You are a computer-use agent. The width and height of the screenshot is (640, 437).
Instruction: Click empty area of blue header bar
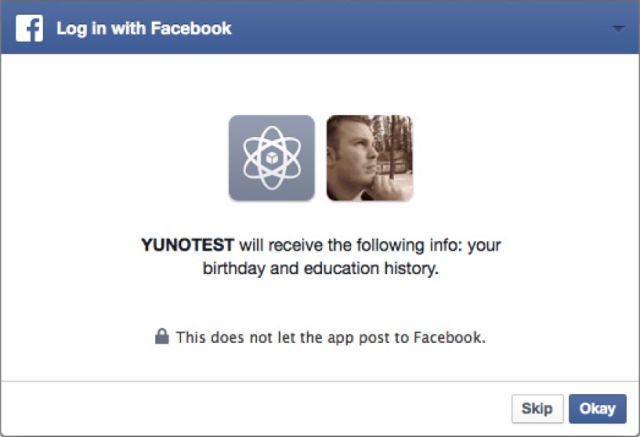click(420, 29)
